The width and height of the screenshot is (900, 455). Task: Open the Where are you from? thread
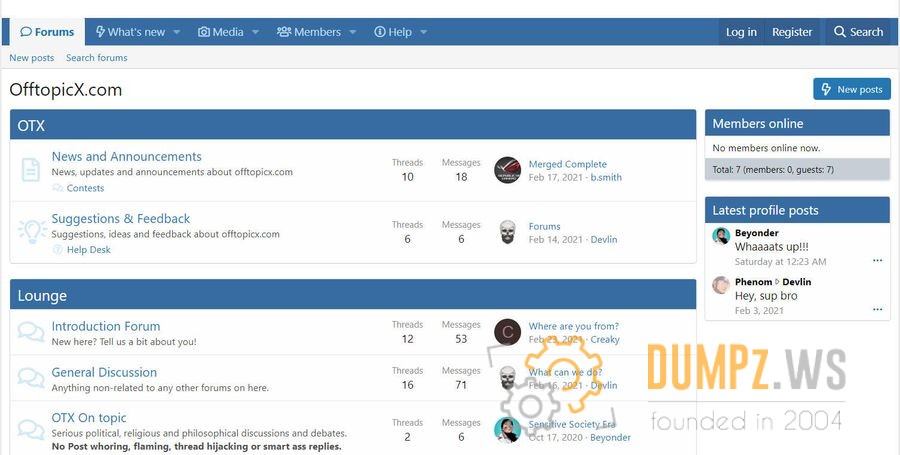coord(573,326)
